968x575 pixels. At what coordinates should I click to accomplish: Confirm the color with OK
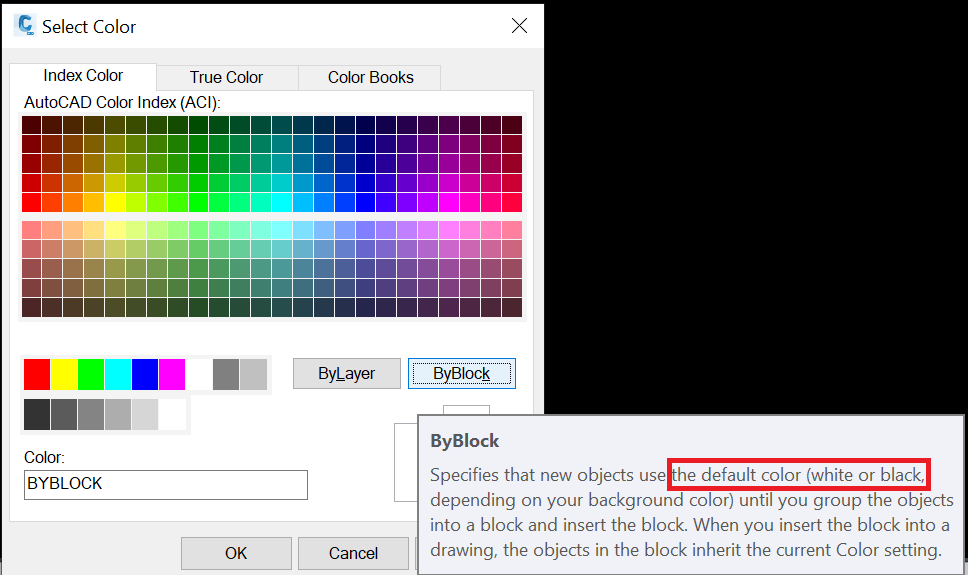coord(236,553)
